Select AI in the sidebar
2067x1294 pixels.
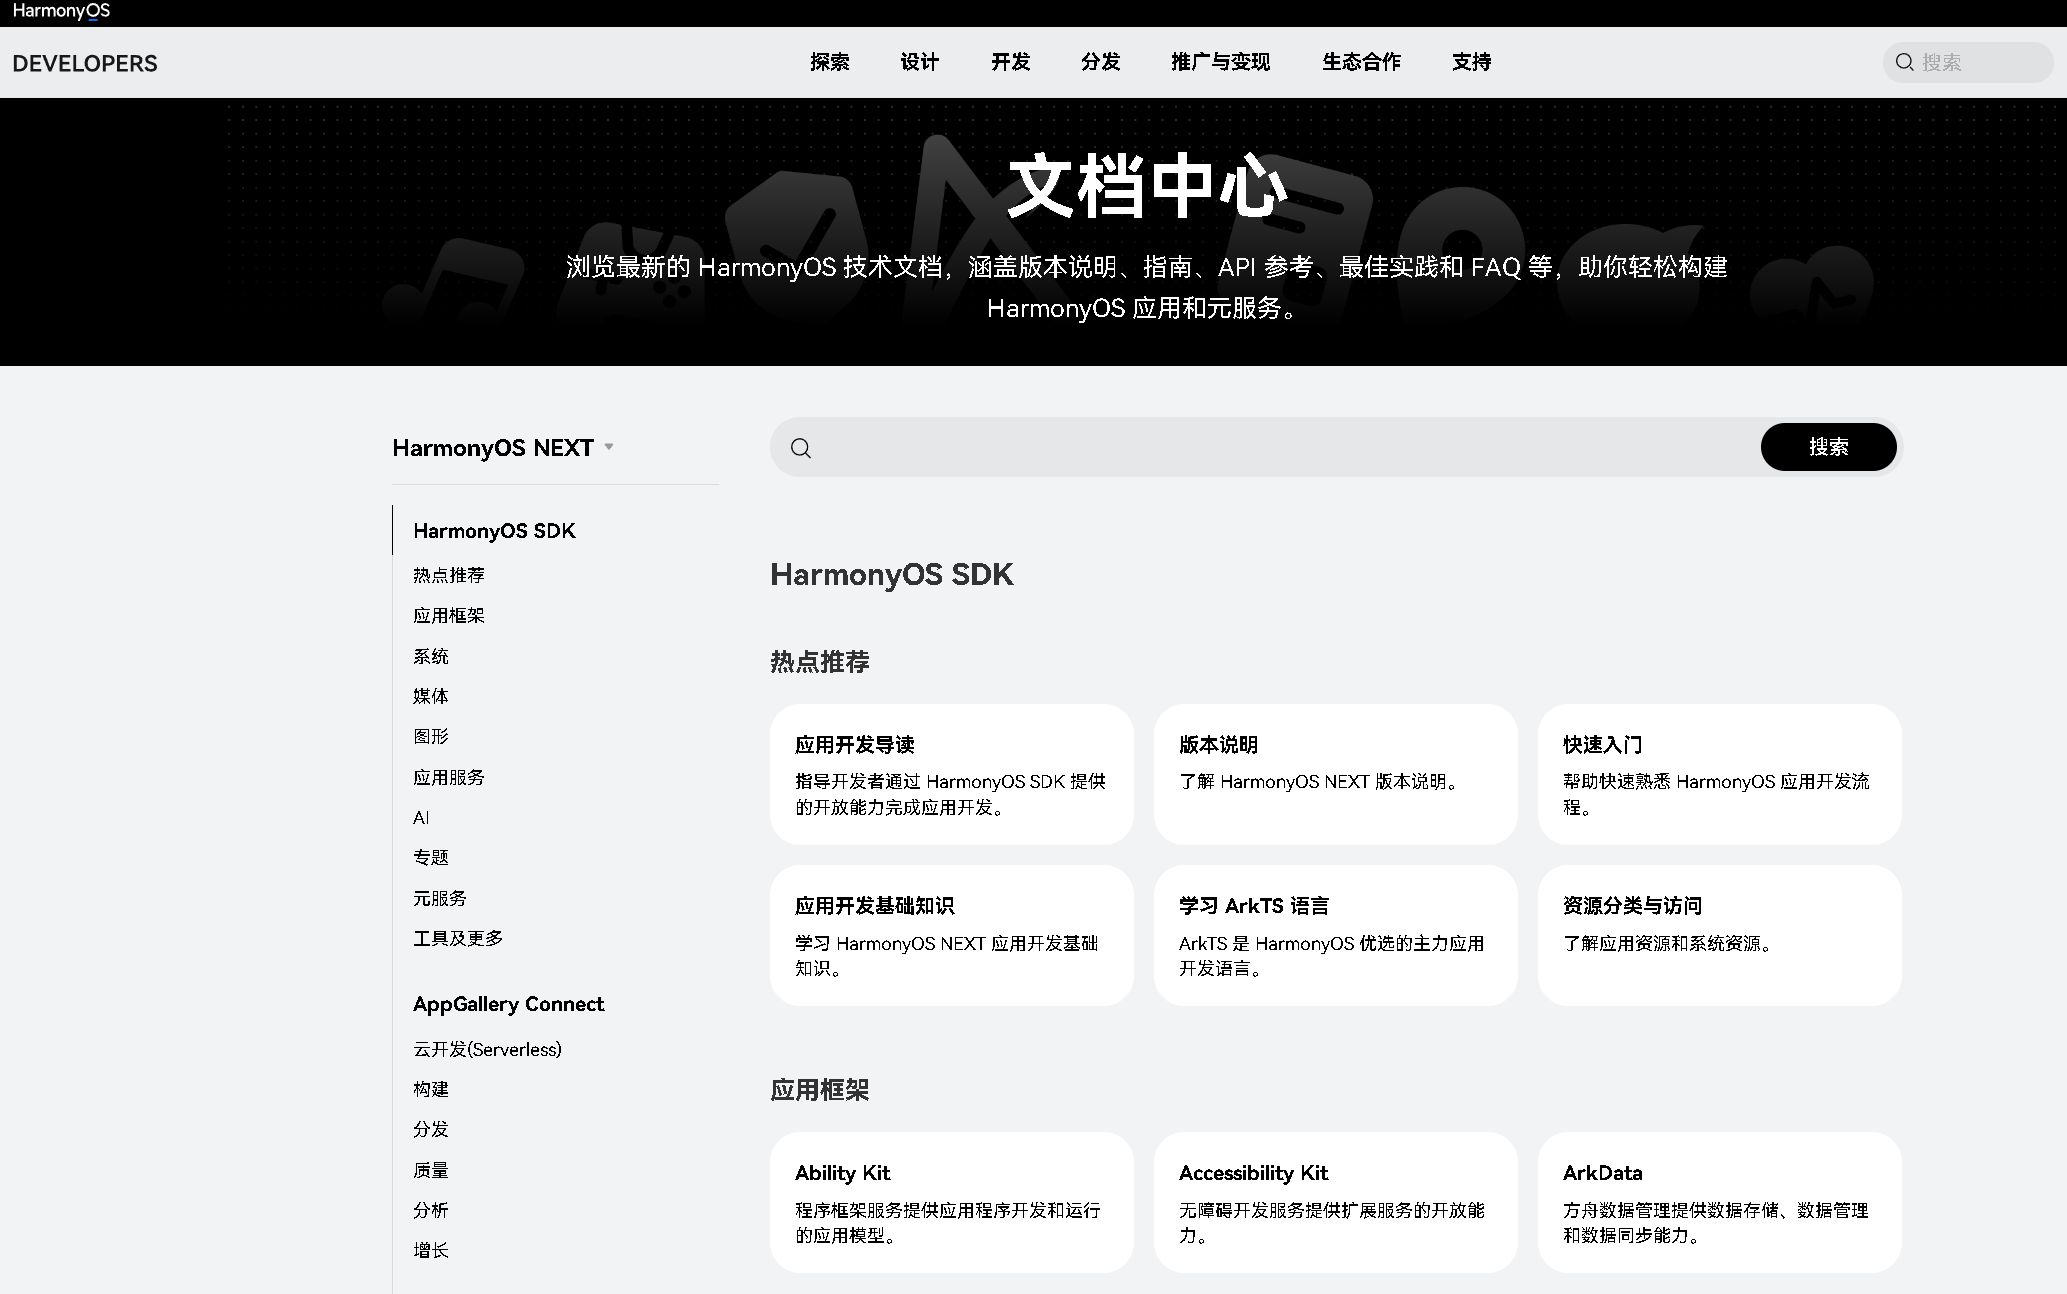(421, 817)
